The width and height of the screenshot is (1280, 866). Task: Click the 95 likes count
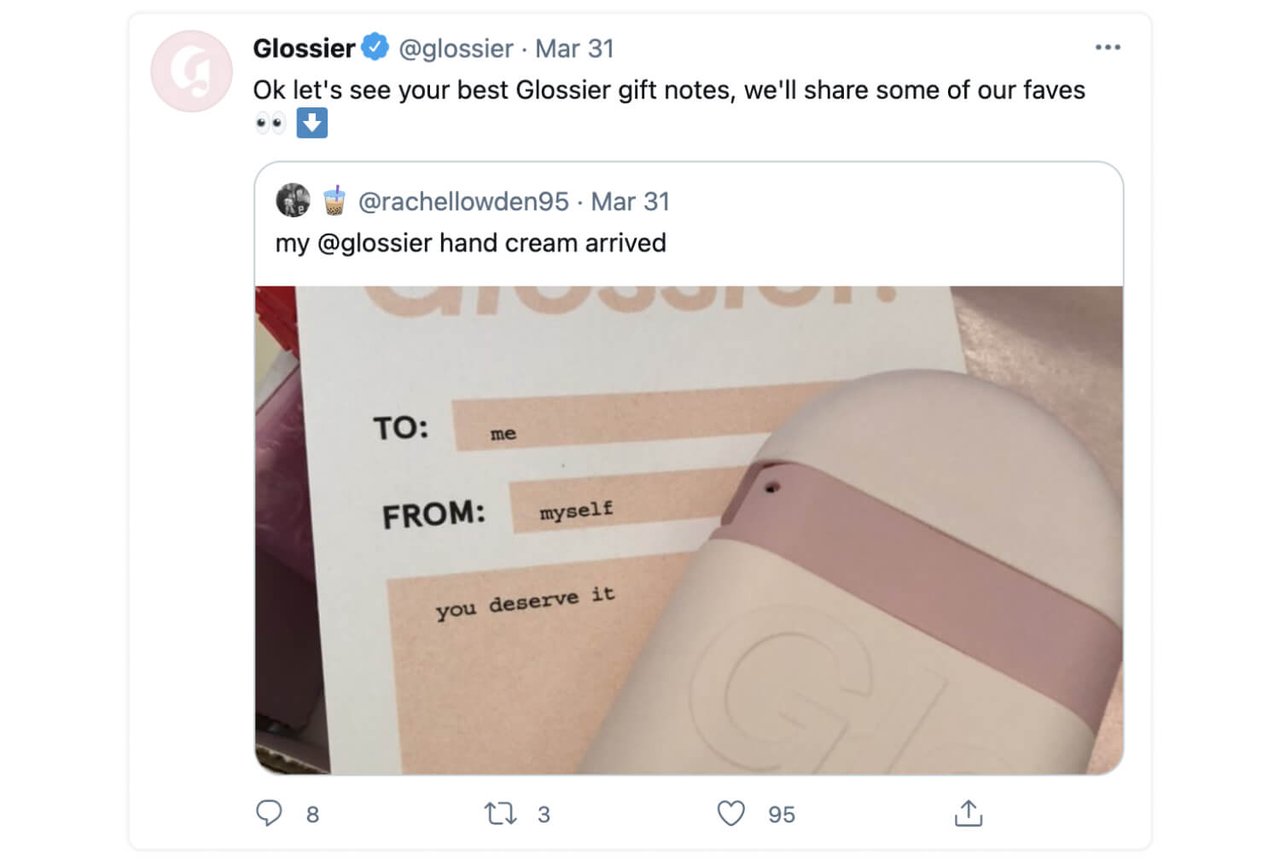click(x=781, y=815)
